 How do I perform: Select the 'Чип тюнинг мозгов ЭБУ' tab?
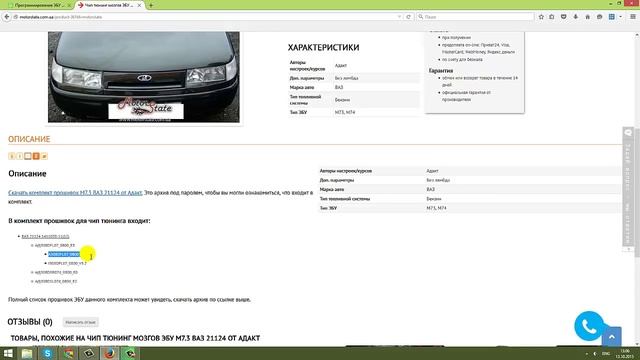coord(108,5)
